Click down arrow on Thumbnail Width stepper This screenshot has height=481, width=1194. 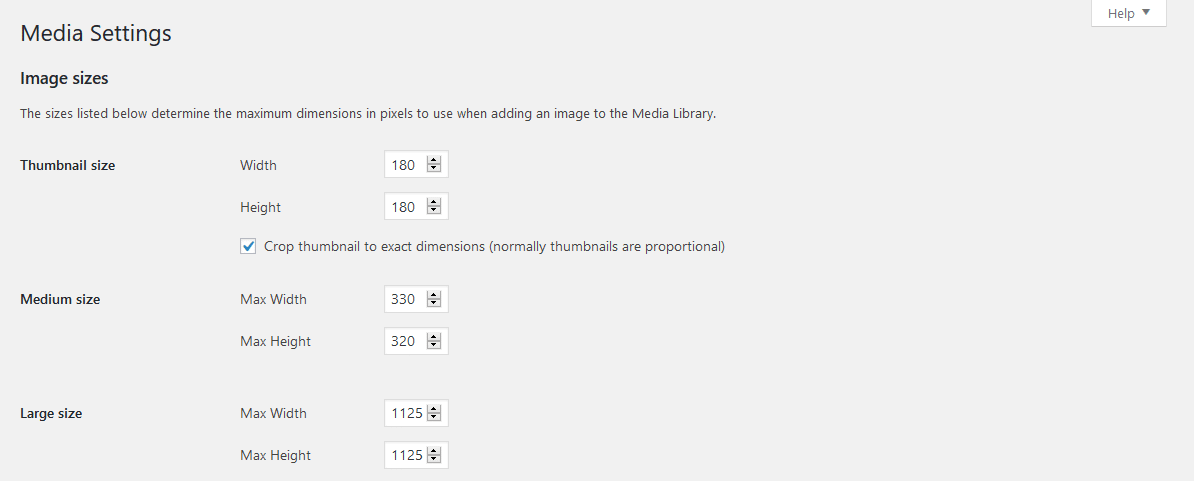click(x=434, y=169)
